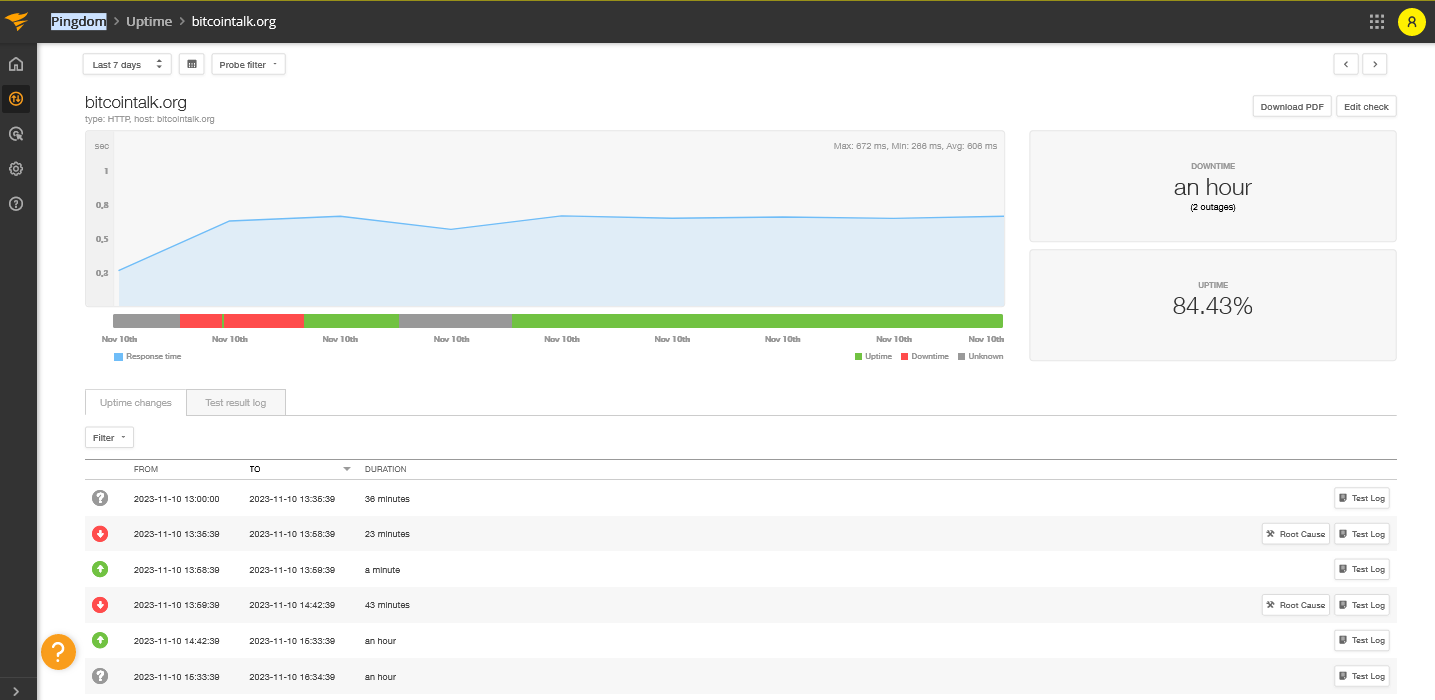The height and width of the screenshot is (700, 1435).
Task: Click the Edit check button
Action: coord(1366,107)
